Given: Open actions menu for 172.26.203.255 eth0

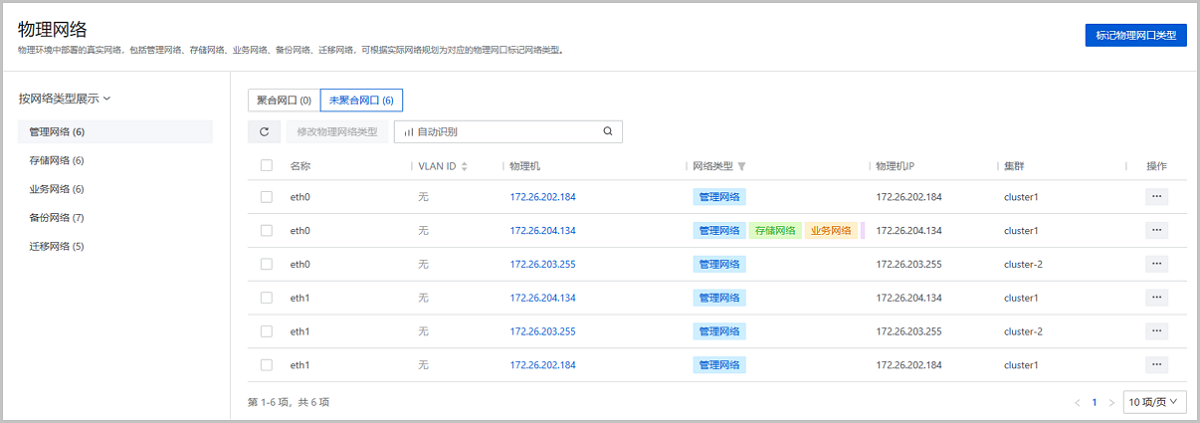Looking at the screenshot, I should tap(1156, 264).
